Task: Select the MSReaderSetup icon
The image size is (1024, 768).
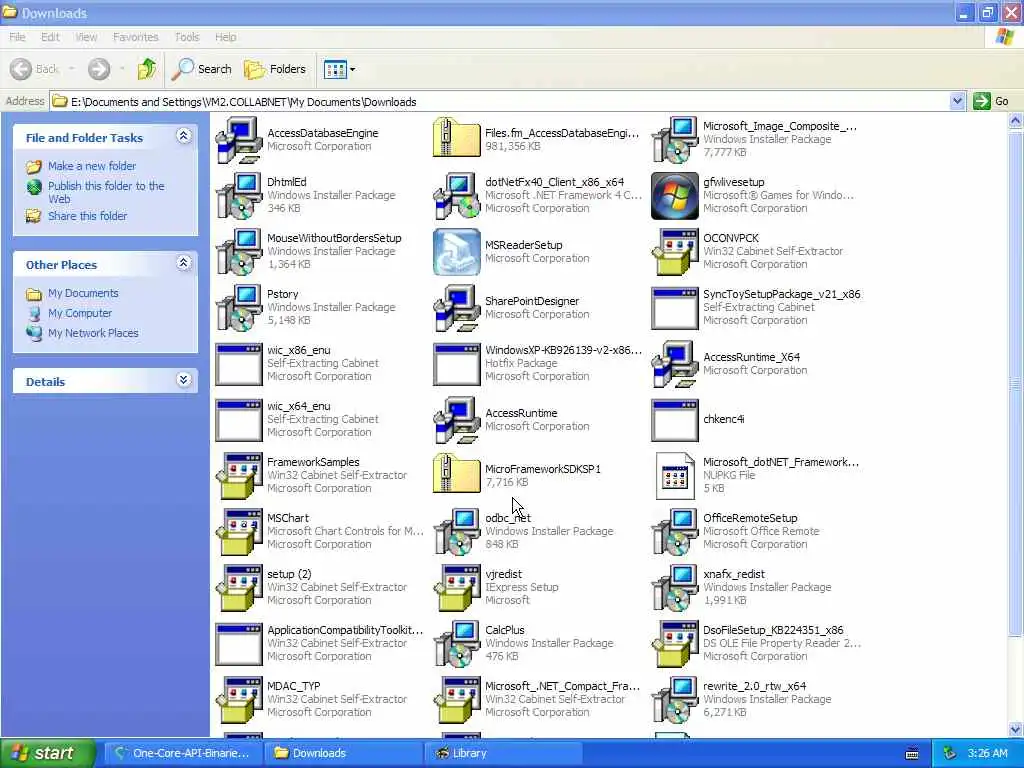Action: 456,251
